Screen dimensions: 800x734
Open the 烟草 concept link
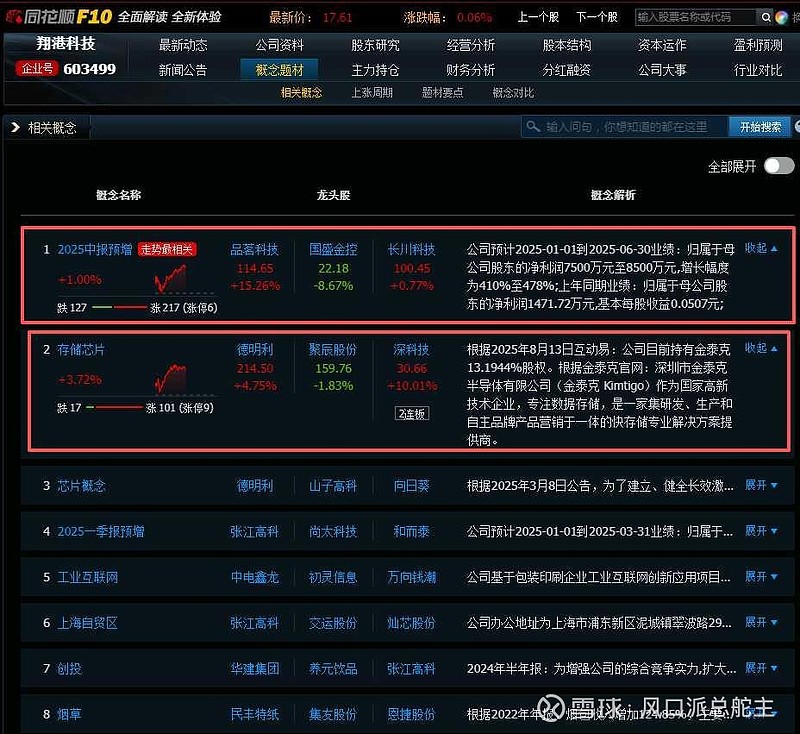(69, 714)
